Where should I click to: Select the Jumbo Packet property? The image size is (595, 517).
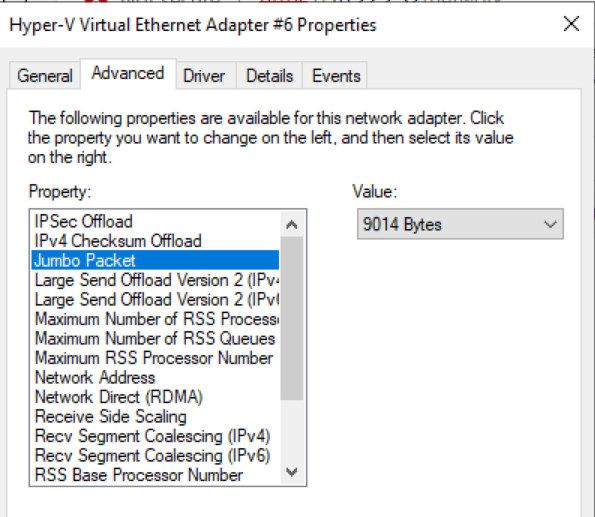155,260
